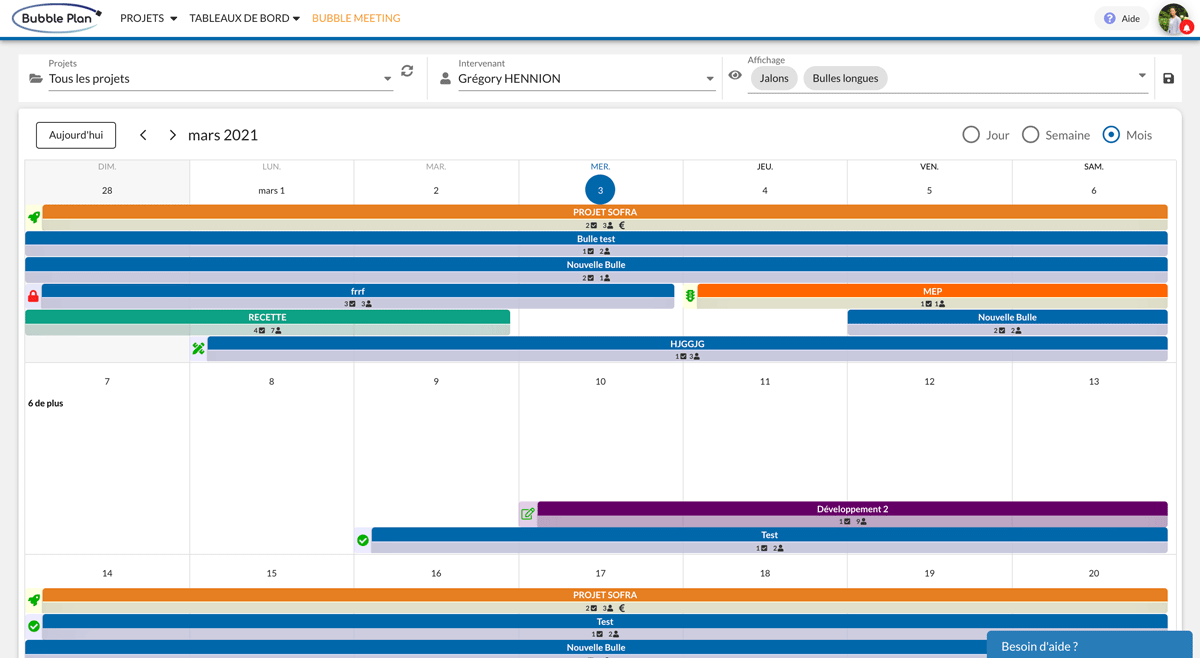Click day number 17
Viewport: 1200px width, 658px height.
coord(600,573)
